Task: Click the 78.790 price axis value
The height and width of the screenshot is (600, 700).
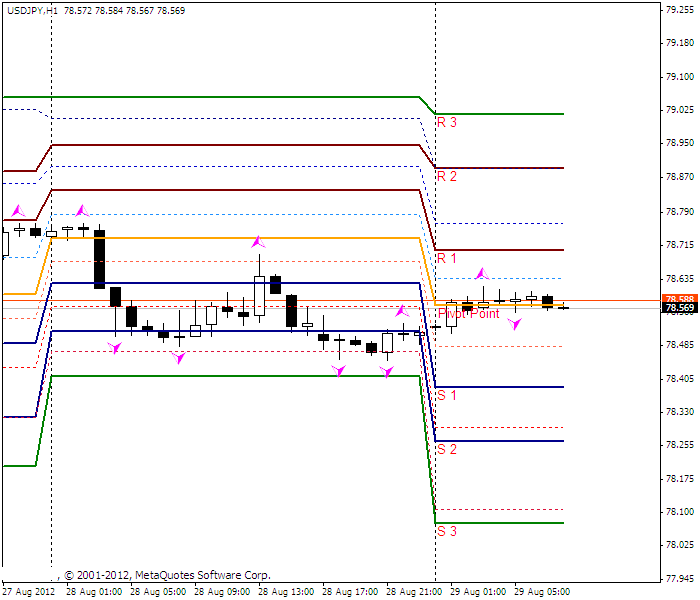Action: [x=680, y=212]
